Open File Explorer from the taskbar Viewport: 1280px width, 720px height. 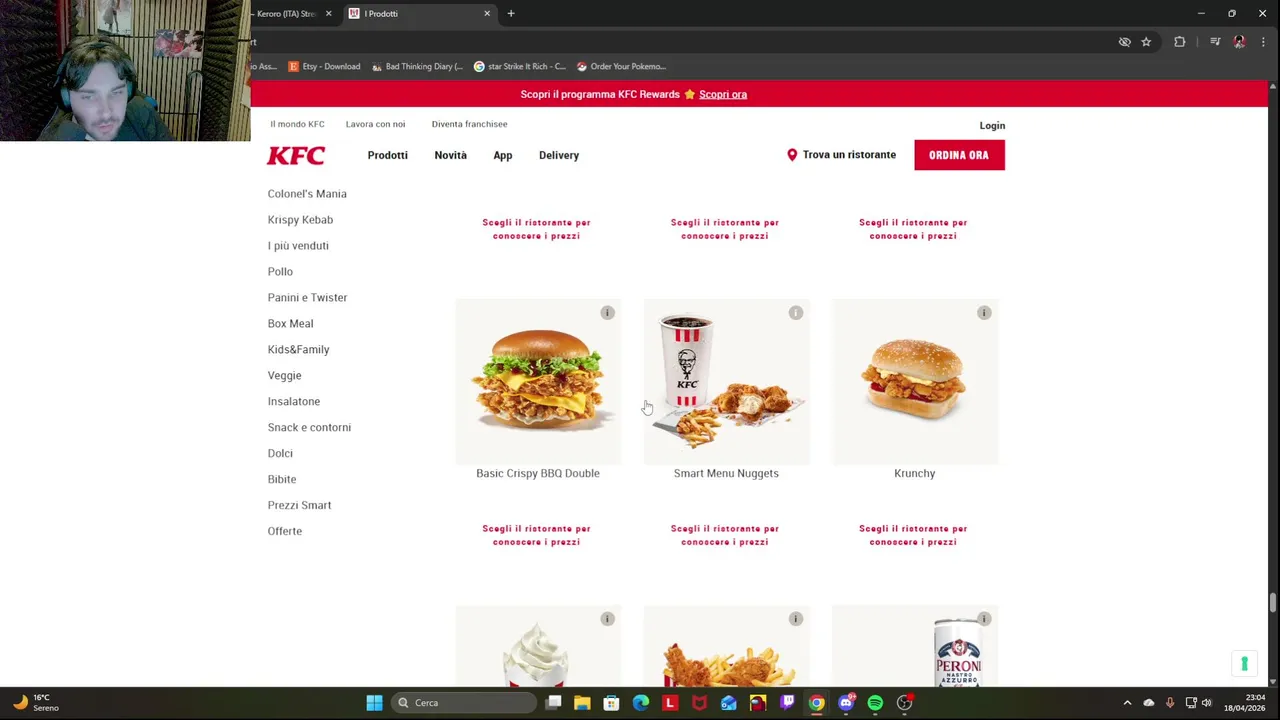click(582, 703)
